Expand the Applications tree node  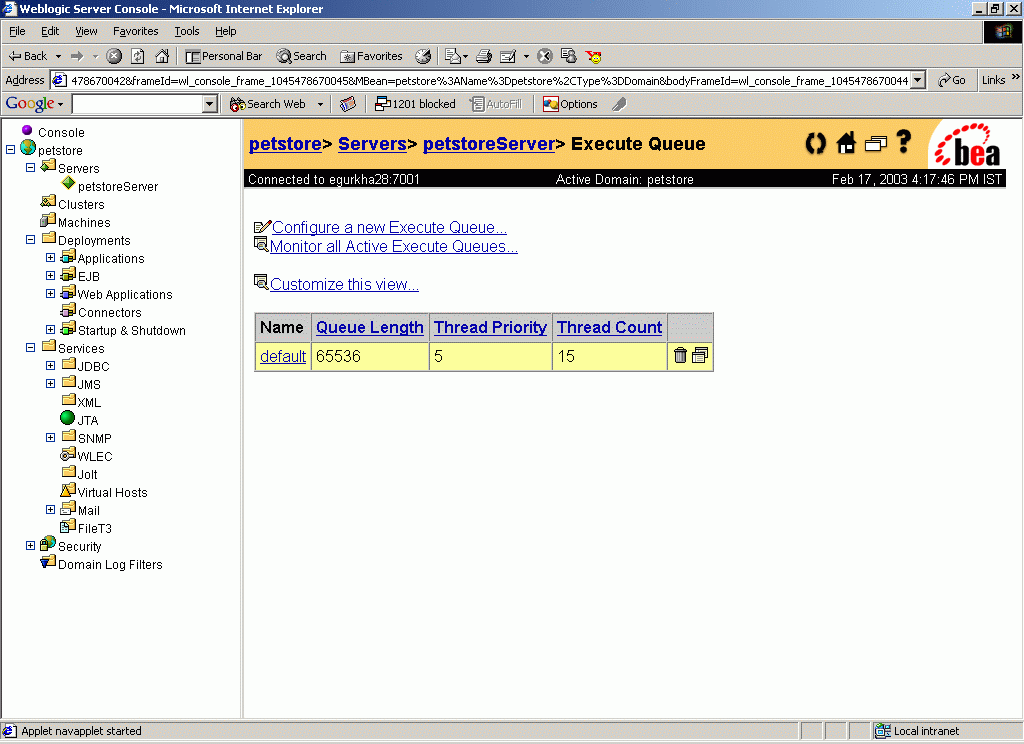pyautogui.click(x=50, y=257)
